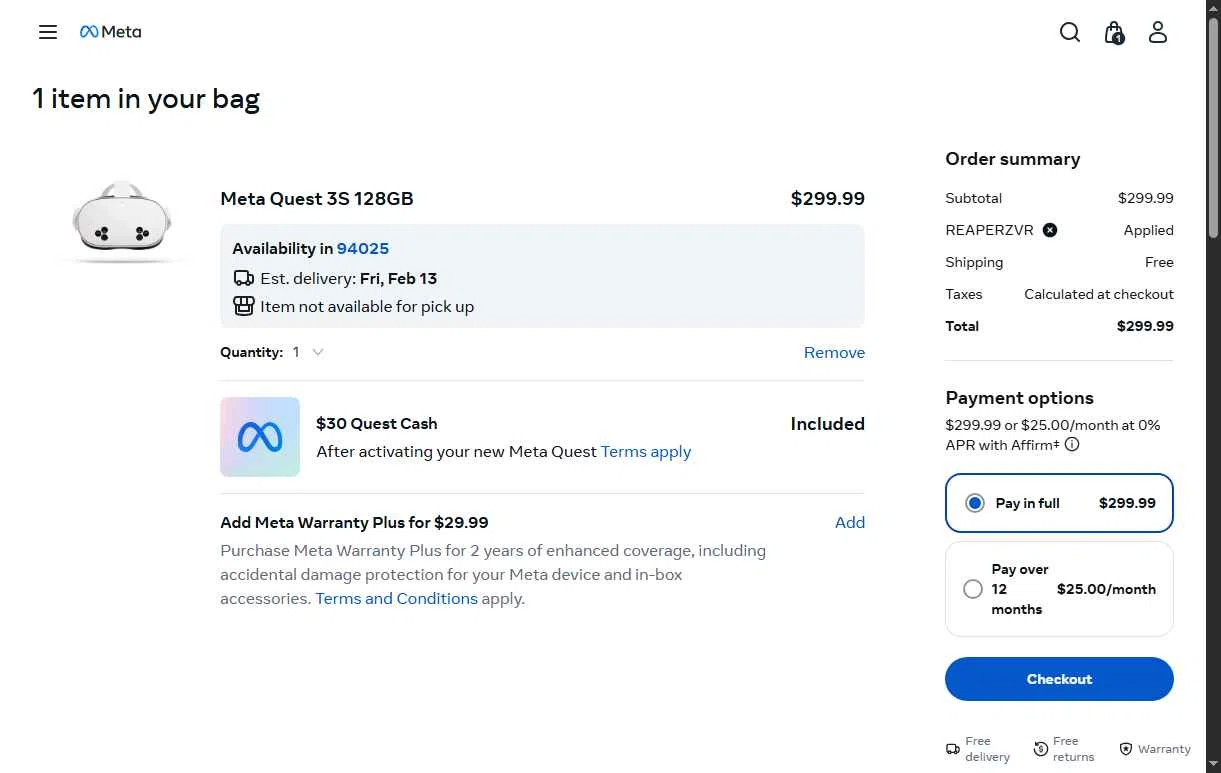Viewport: 1221px width, 773px height.
Task: Click the Subtotal $299.99 value
Action: pos(1146,198)
